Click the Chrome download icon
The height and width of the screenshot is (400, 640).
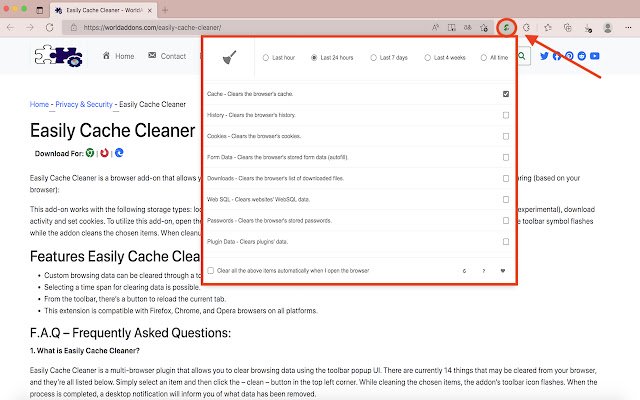[x=90, y=153]
